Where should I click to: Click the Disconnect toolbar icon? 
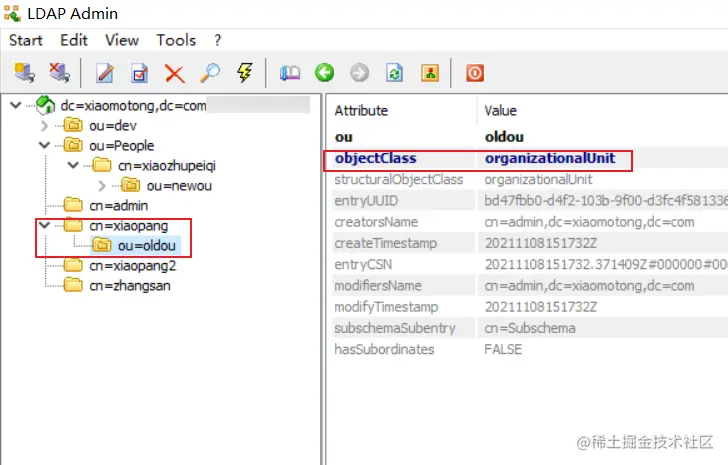59,73
